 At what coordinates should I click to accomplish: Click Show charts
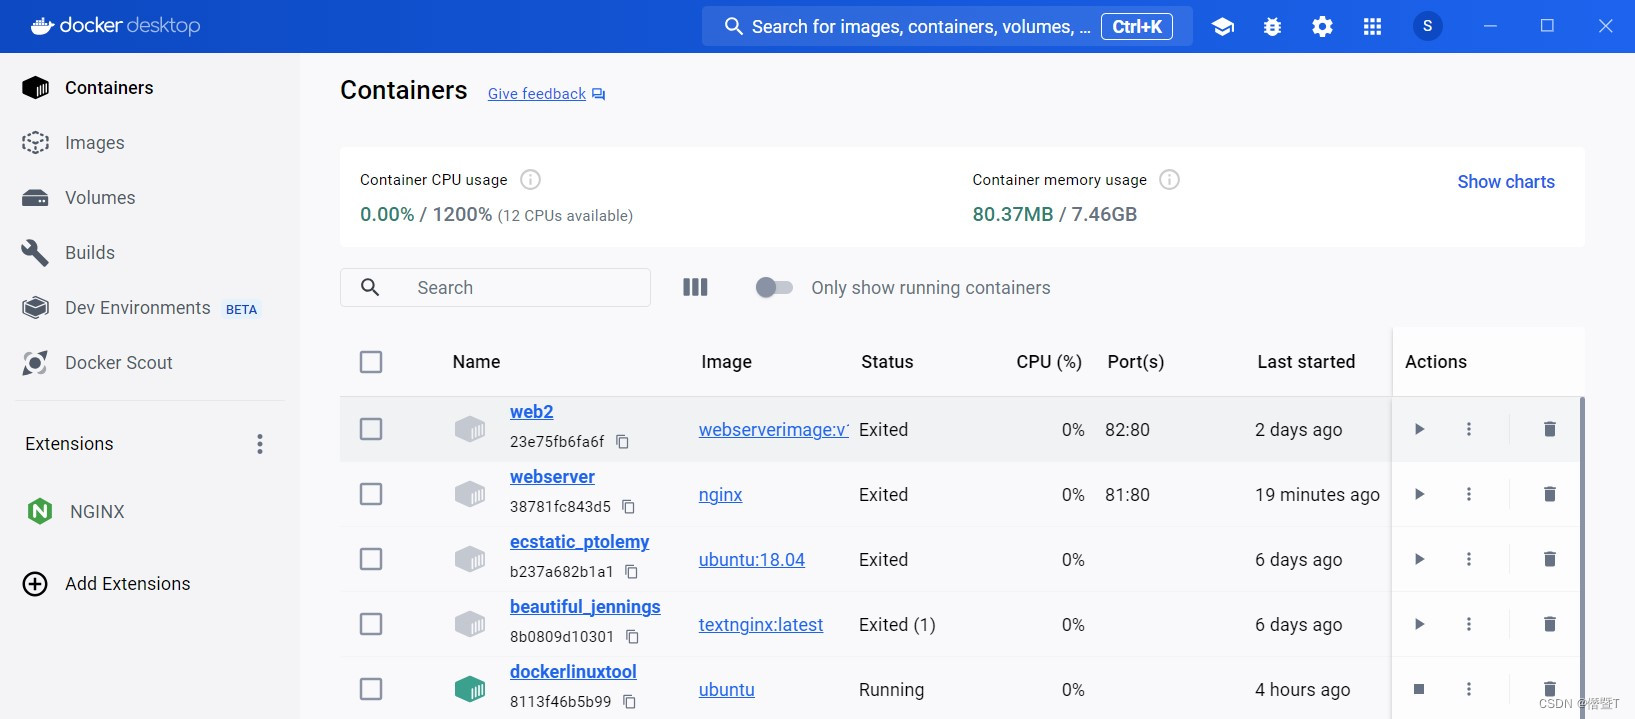pyautogui.click(x=1505, y=182)
